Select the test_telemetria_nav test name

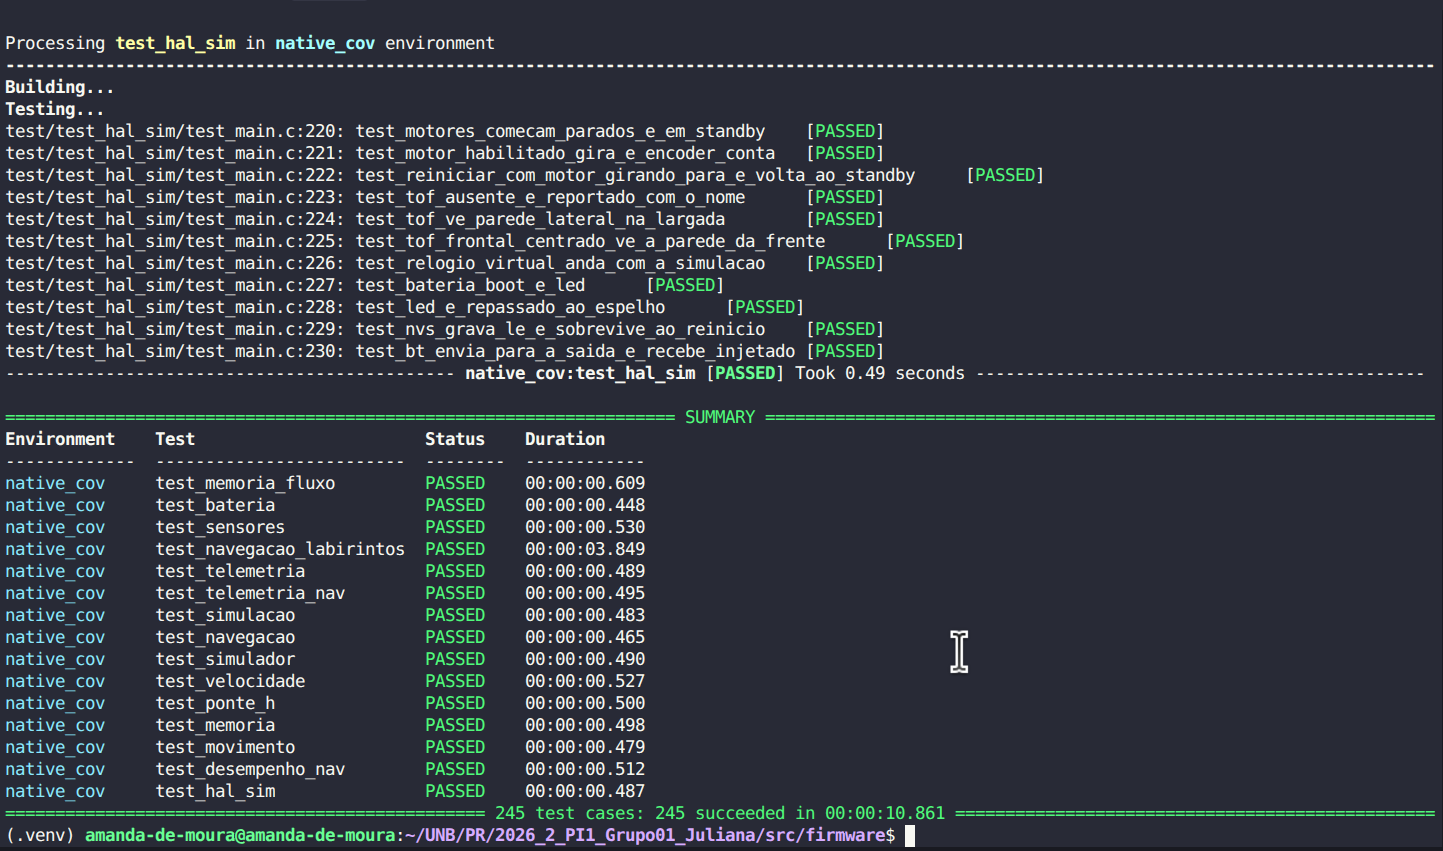[250, 593]
